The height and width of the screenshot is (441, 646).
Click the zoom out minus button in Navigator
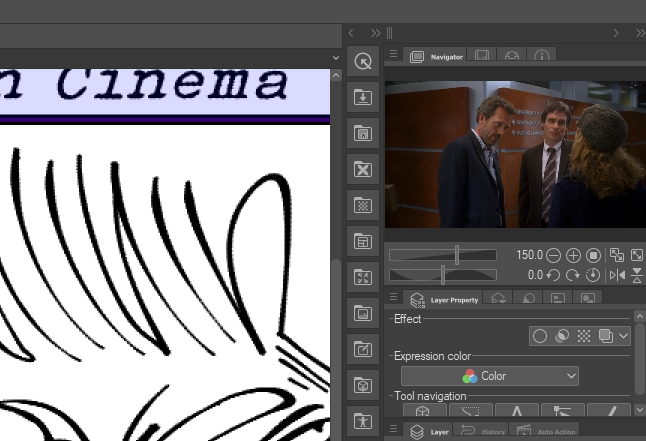554,256
